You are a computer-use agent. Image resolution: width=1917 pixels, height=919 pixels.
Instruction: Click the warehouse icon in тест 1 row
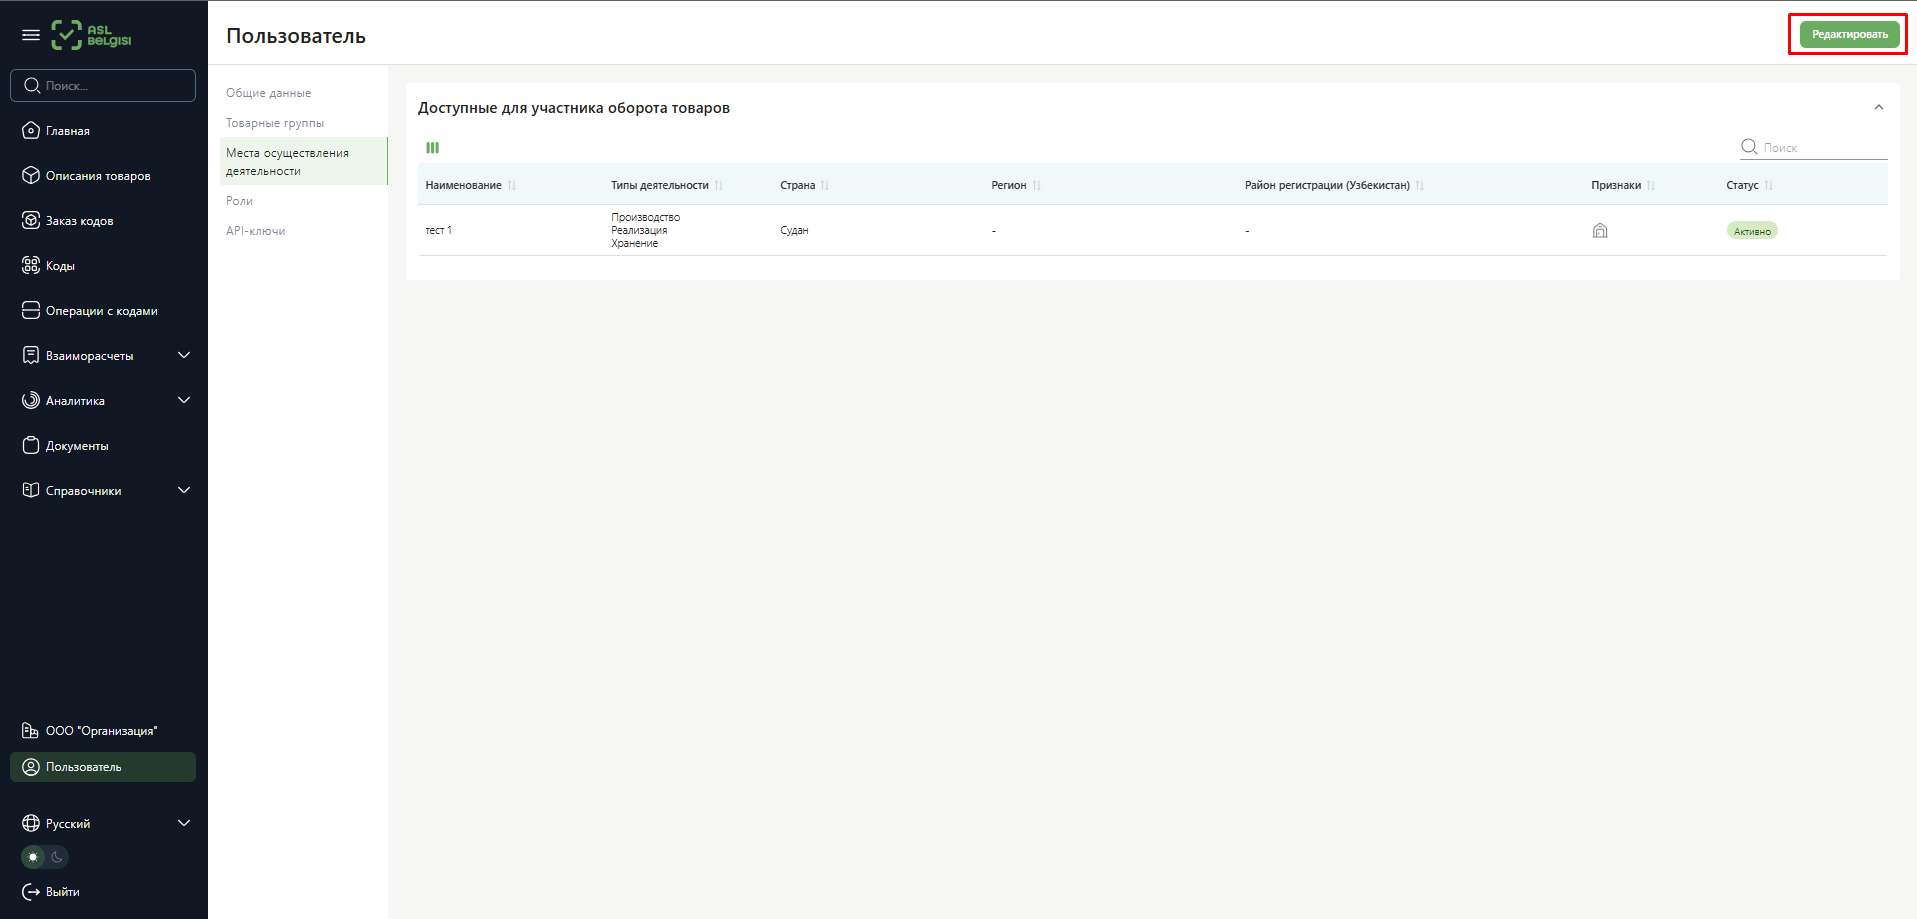(x=1600, y=230)
